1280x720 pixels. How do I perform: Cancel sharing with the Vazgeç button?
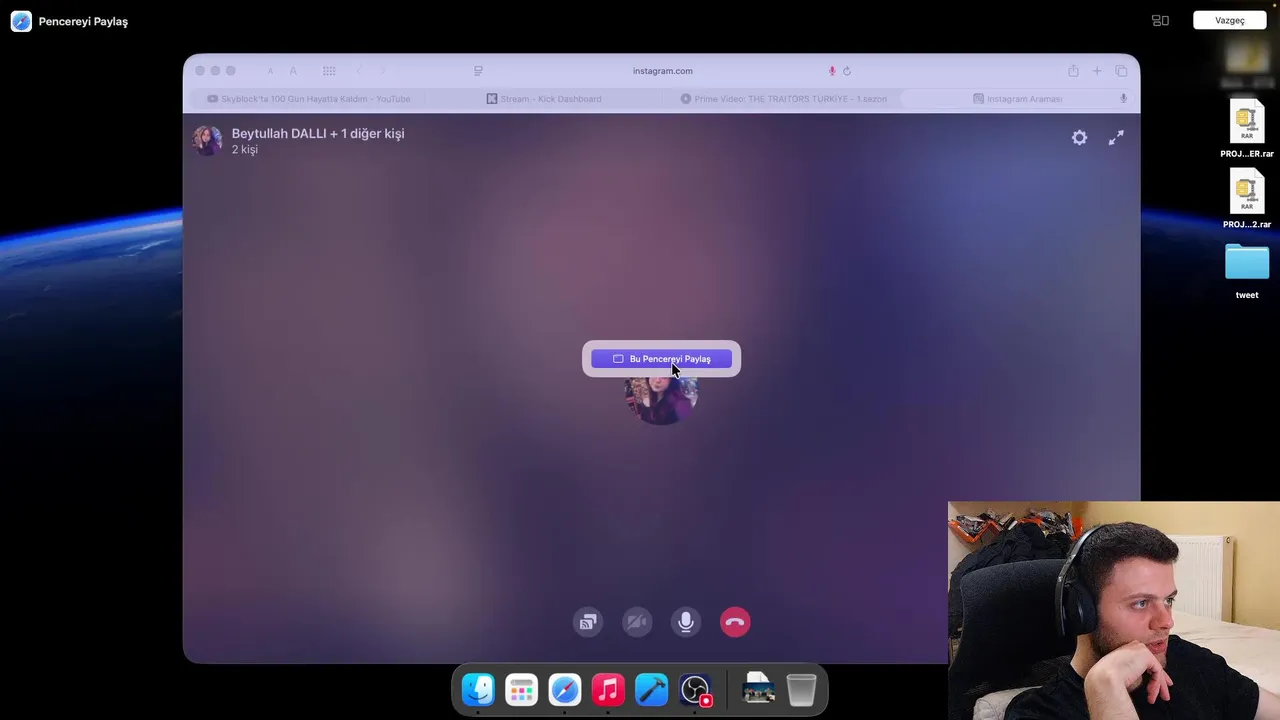1229,20
